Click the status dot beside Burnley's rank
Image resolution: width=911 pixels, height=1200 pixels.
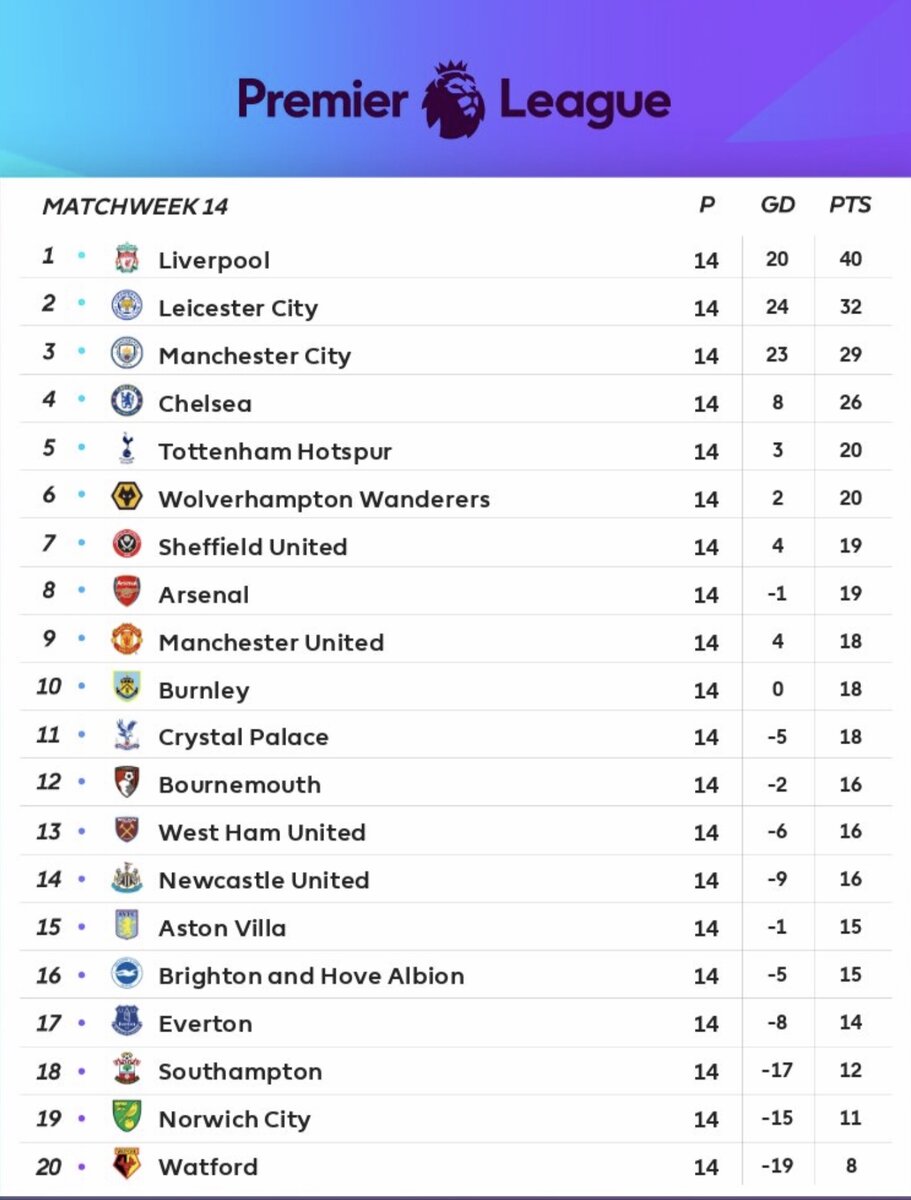(x=82, y=686)
